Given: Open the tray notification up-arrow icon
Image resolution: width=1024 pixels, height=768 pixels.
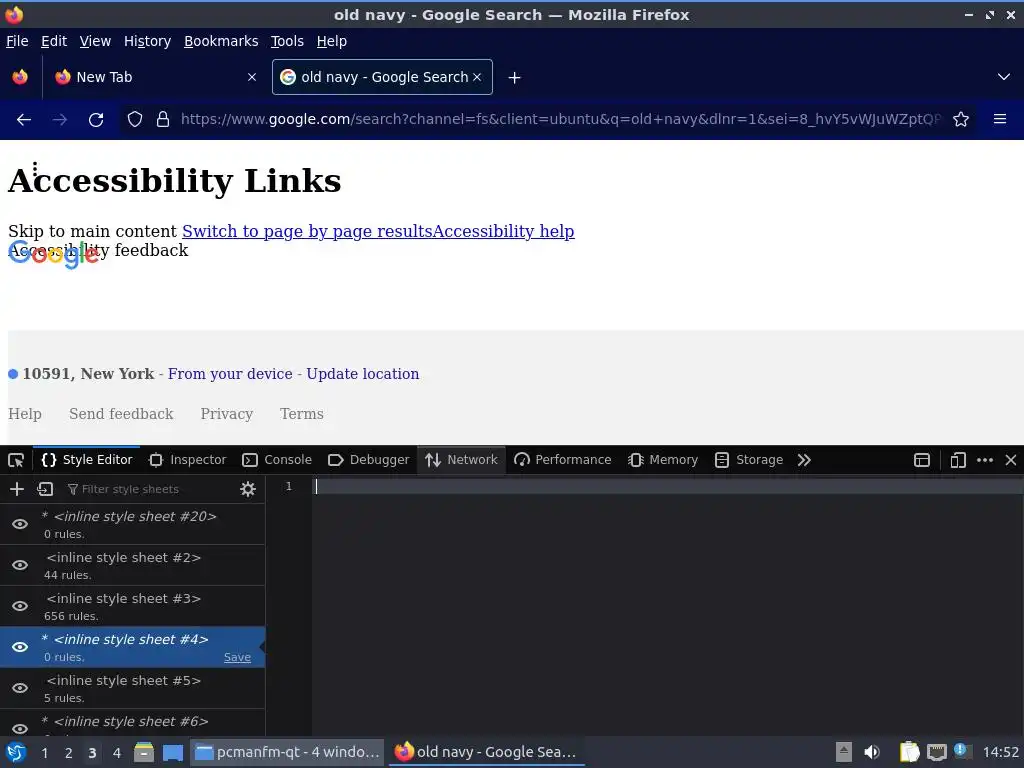Looking at the screenshot, I should pyautogui.click(x=844, y=752).
